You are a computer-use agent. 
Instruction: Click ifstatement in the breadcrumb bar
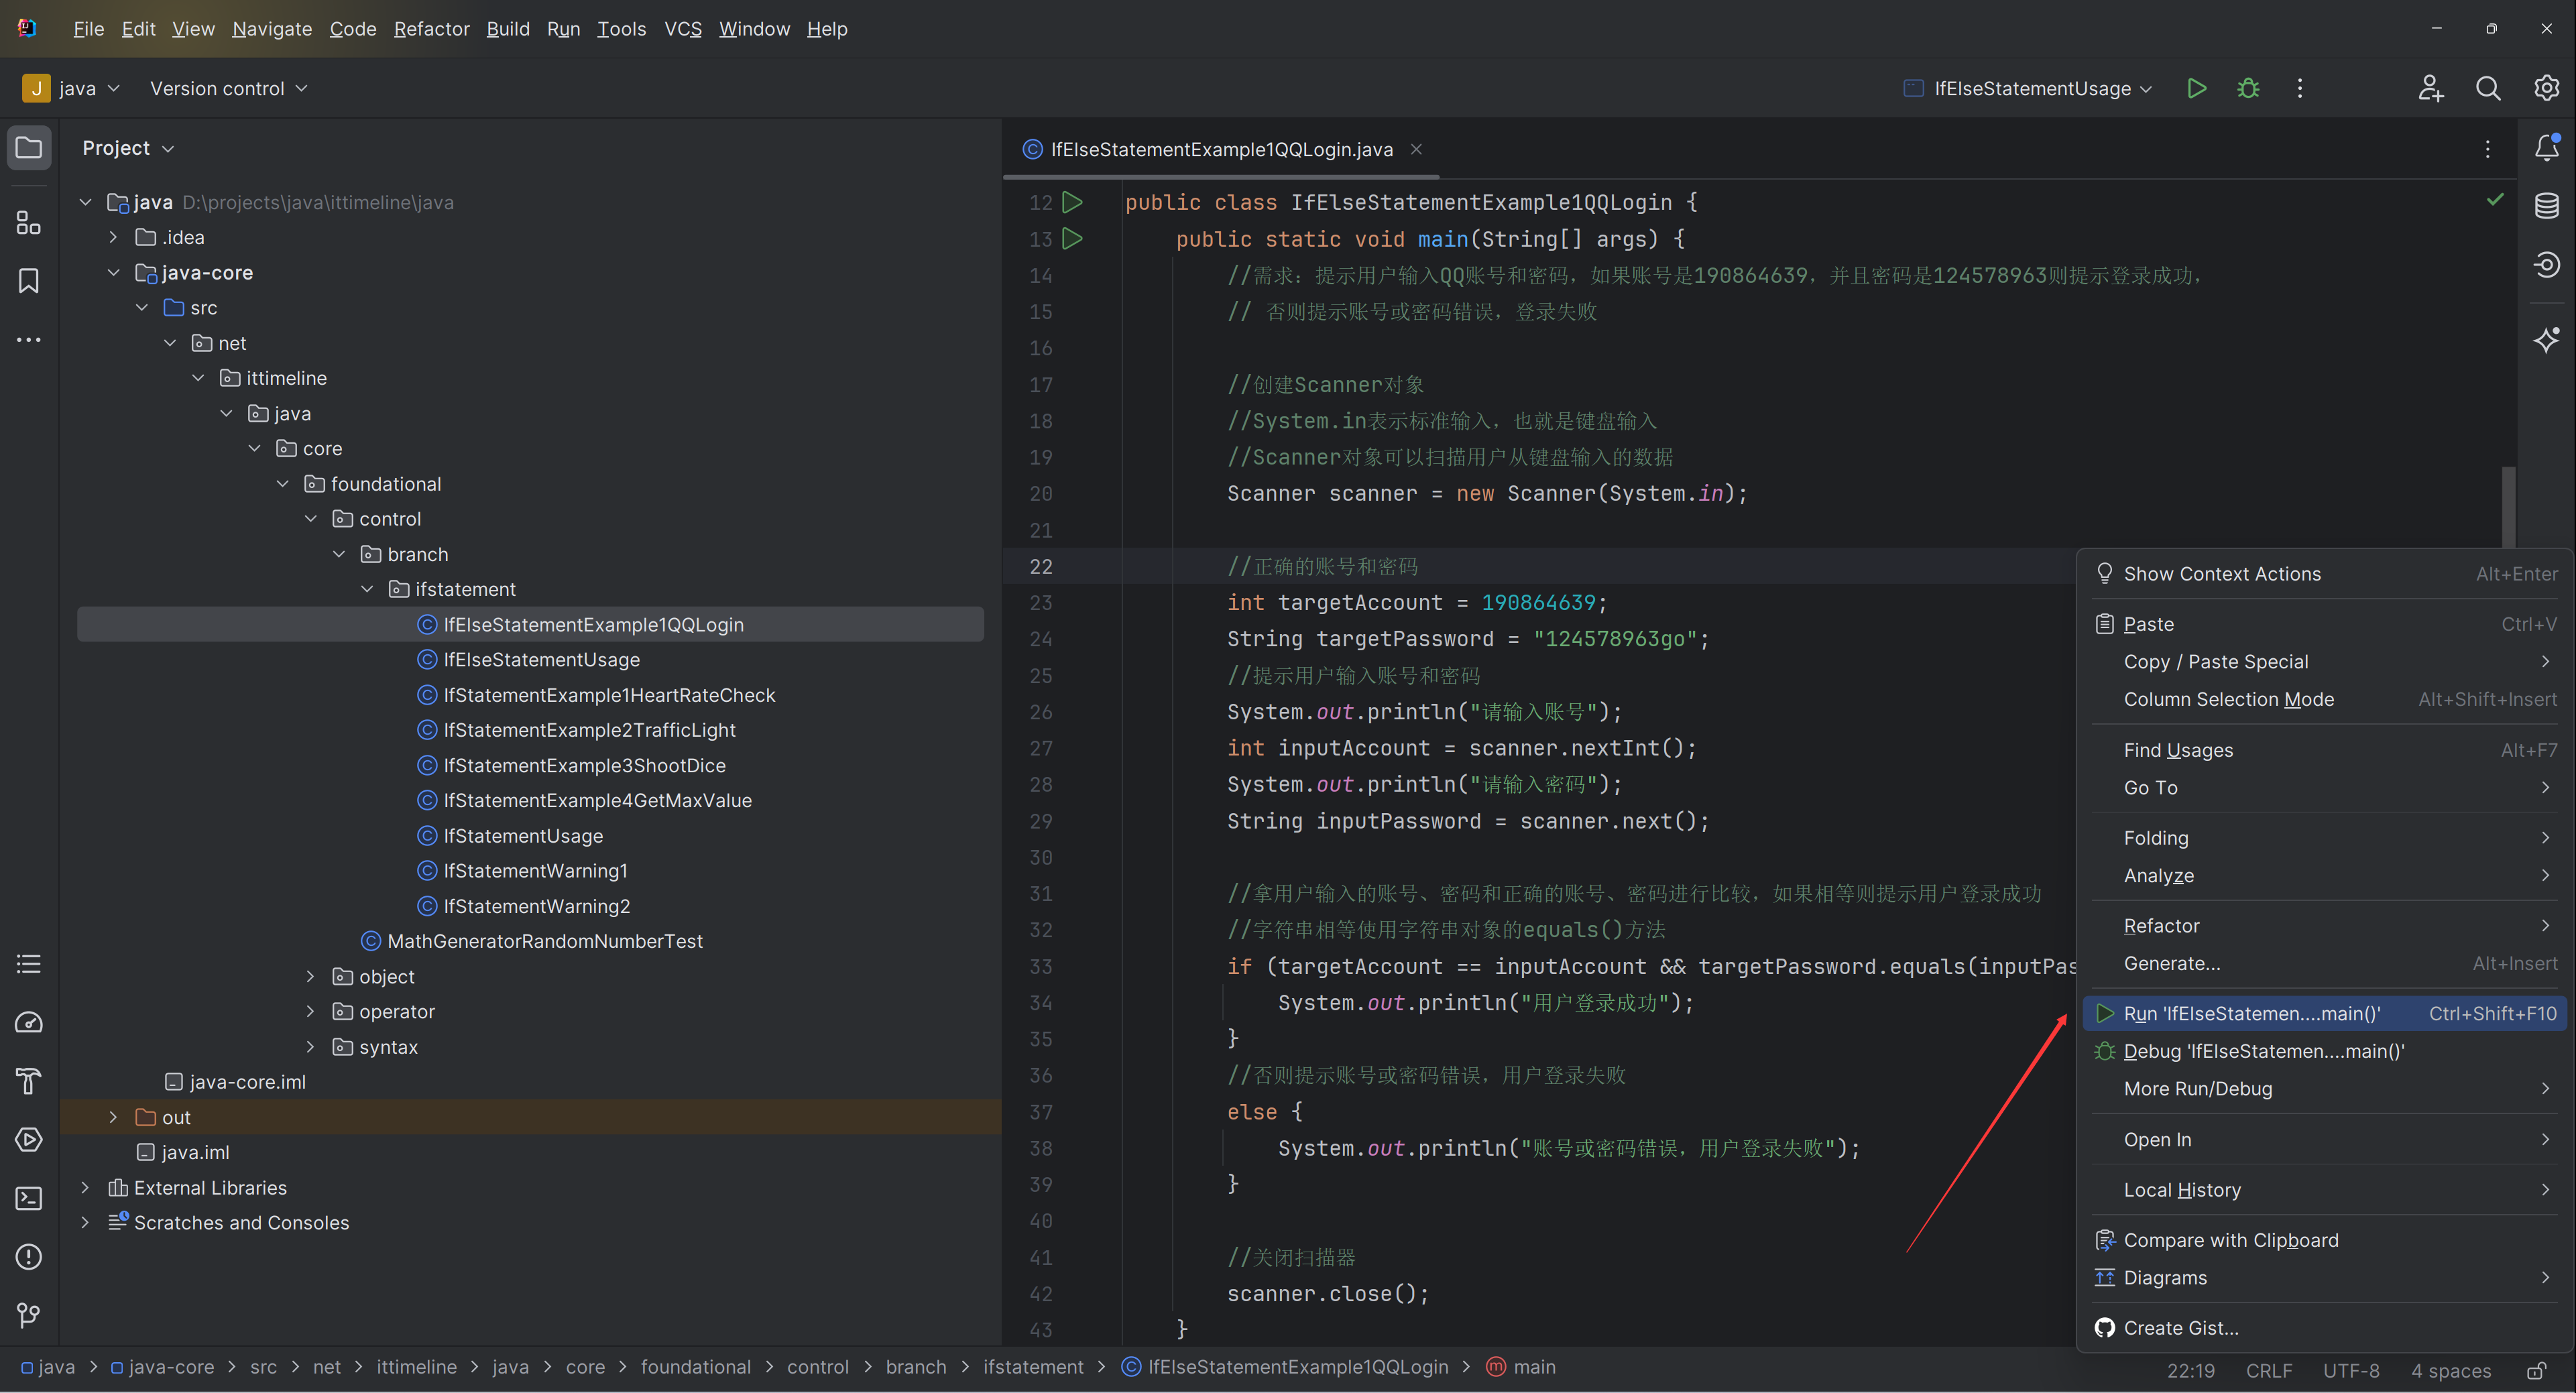(1033, 1367)
